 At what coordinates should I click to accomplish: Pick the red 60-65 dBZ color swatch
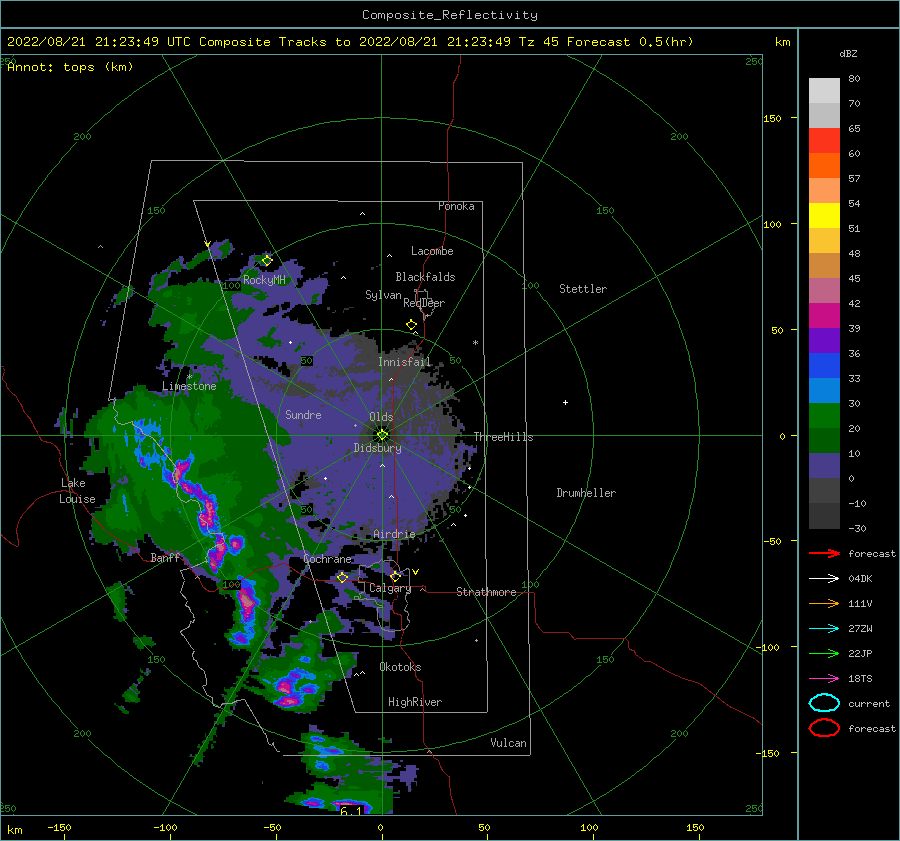coord(824,141)
